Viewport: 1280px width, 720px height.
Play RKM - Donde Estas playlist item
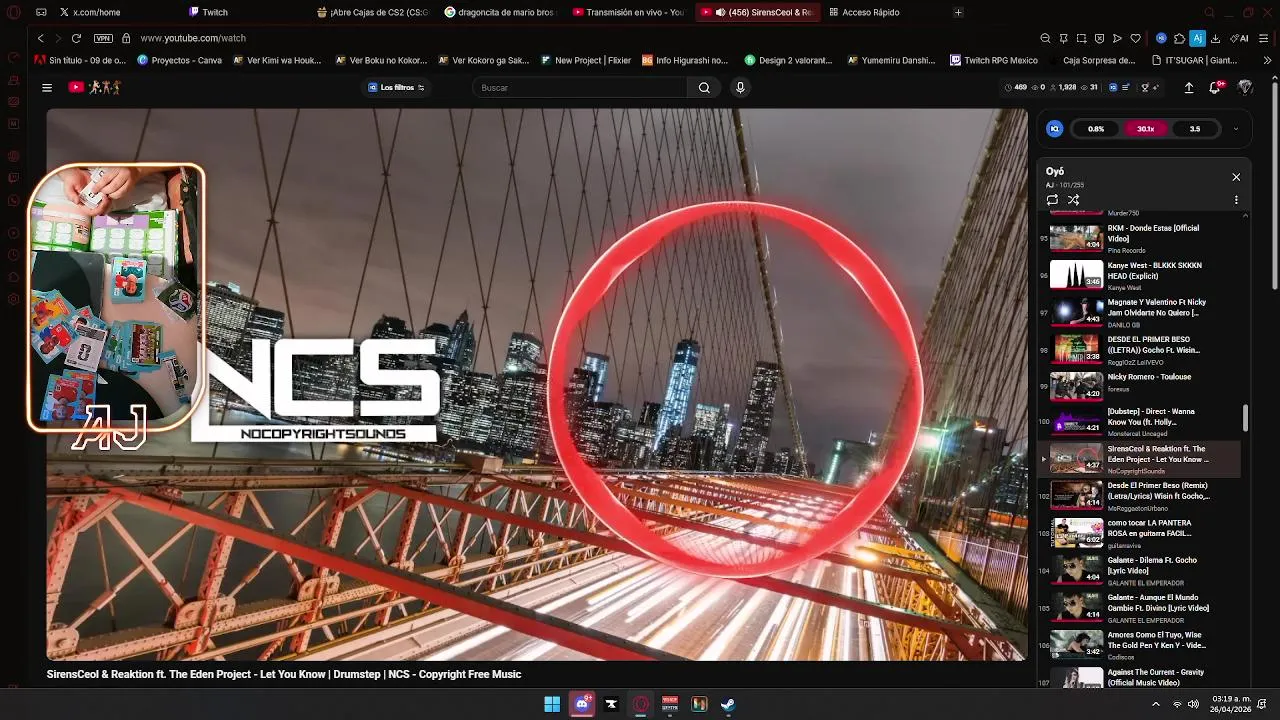[x=1140, y=237]
